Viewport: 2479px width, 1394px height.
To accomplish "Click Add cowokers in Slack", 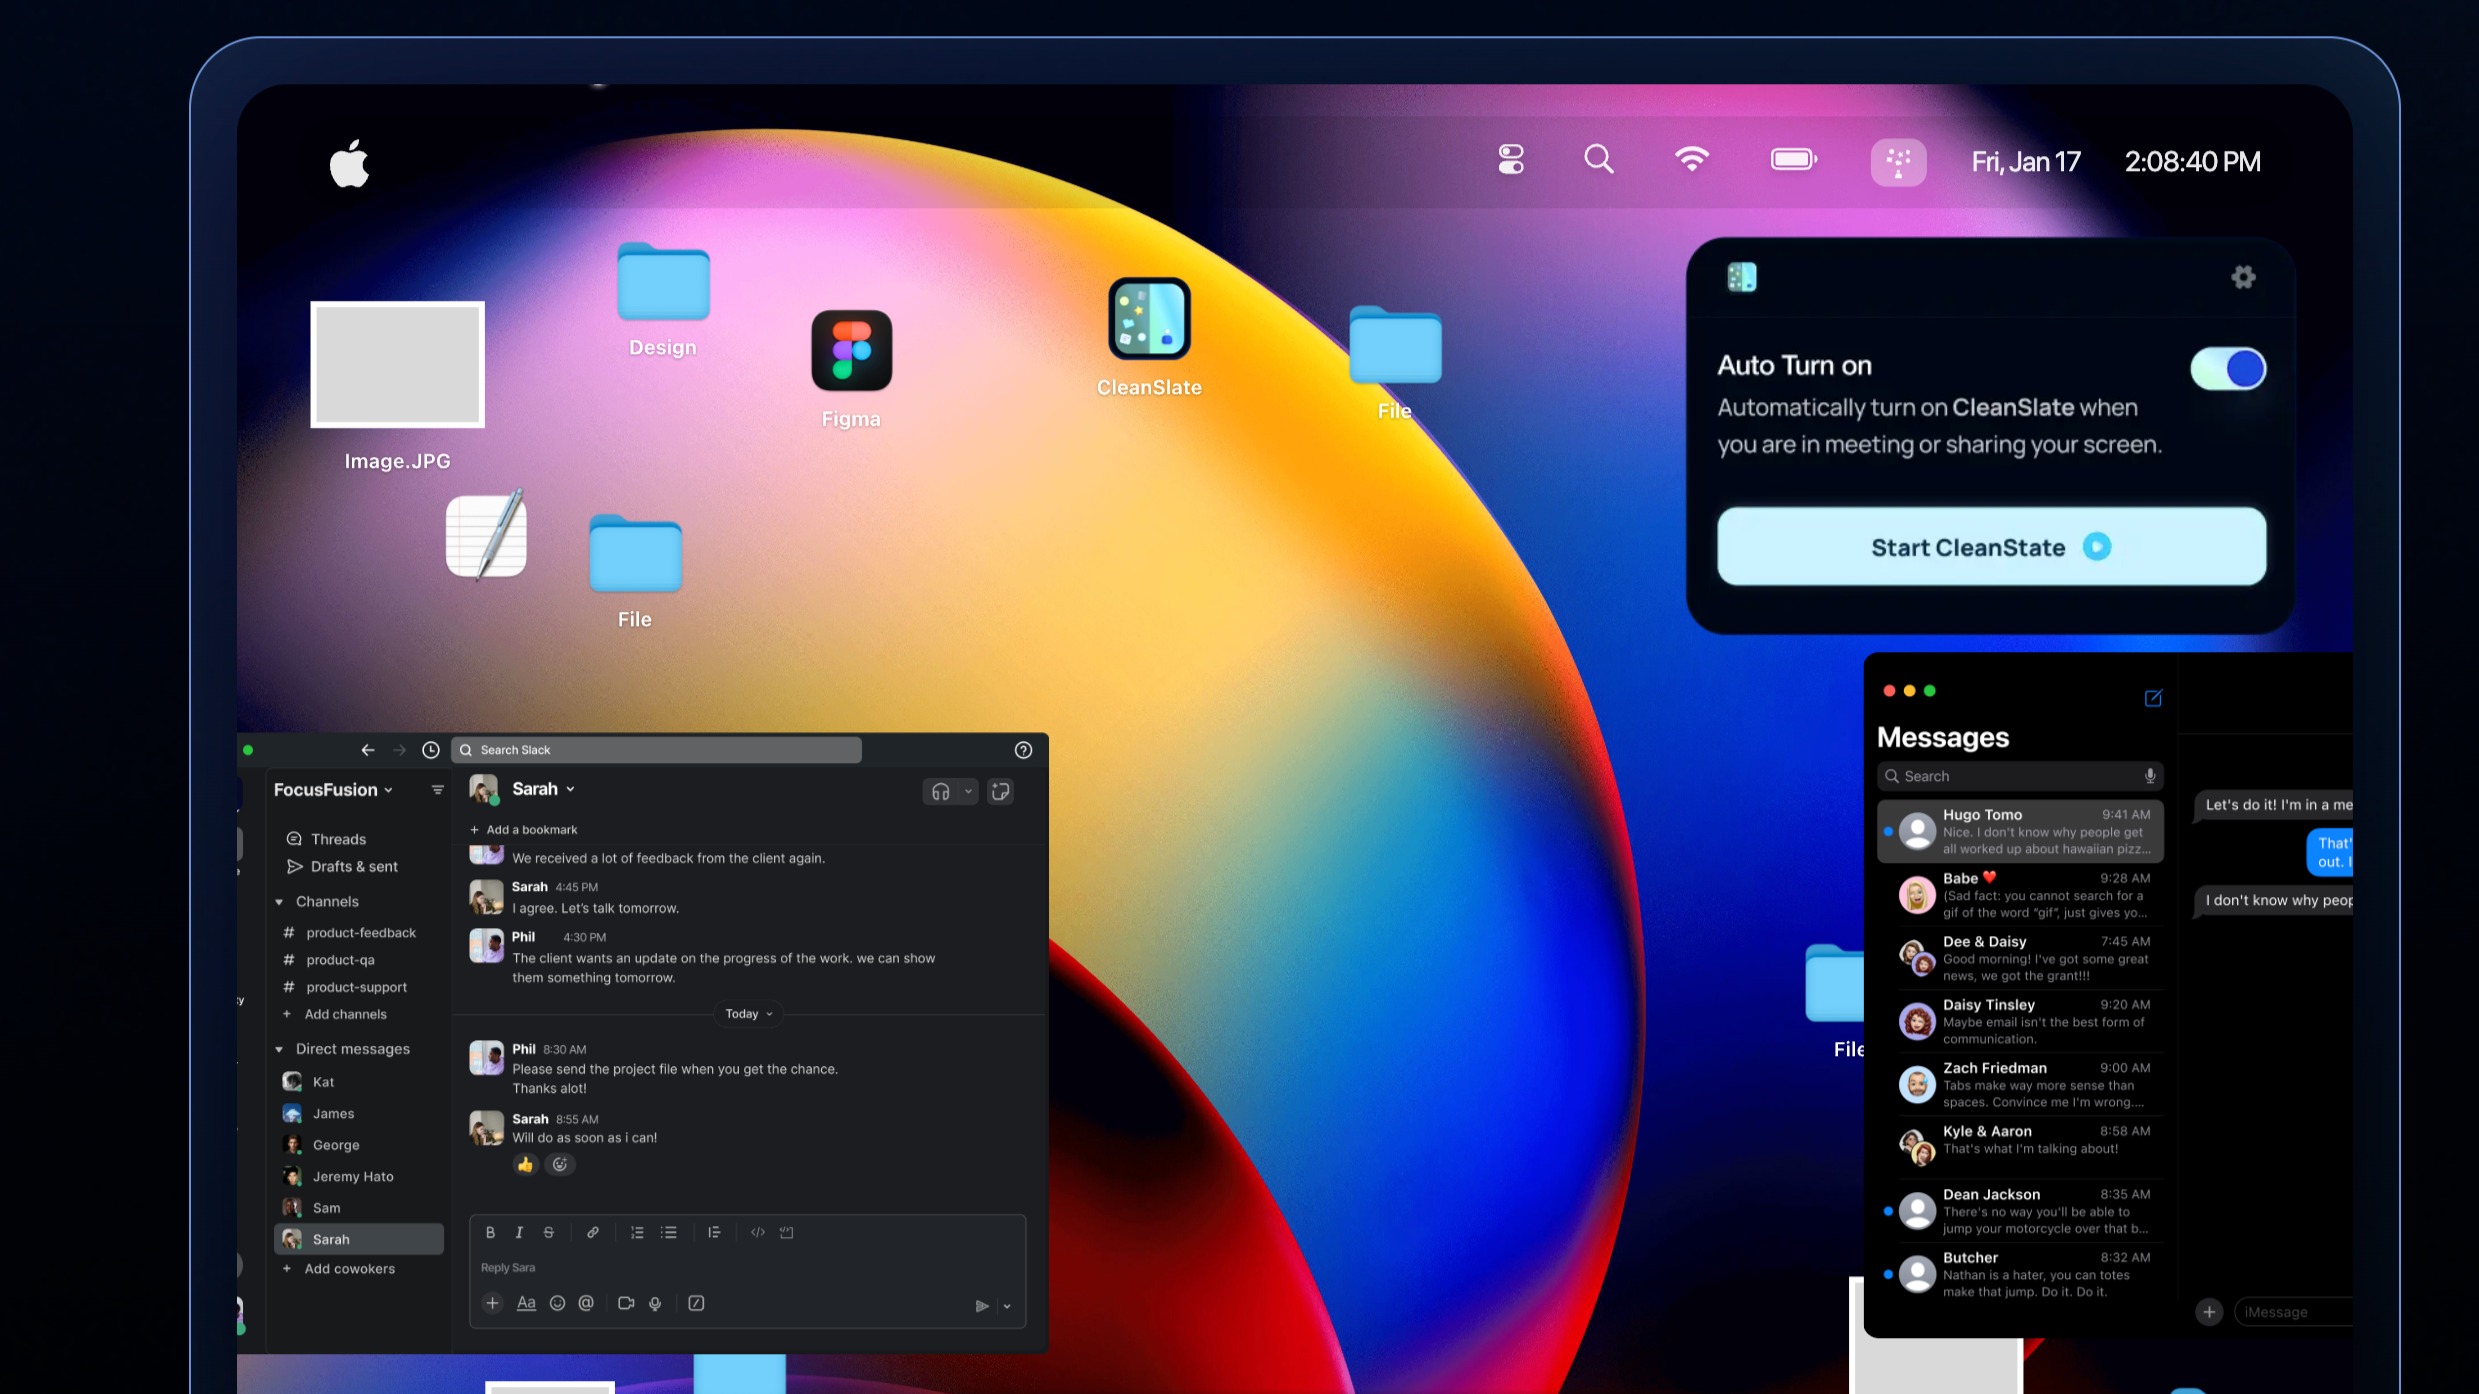I will coord(338,1269).
